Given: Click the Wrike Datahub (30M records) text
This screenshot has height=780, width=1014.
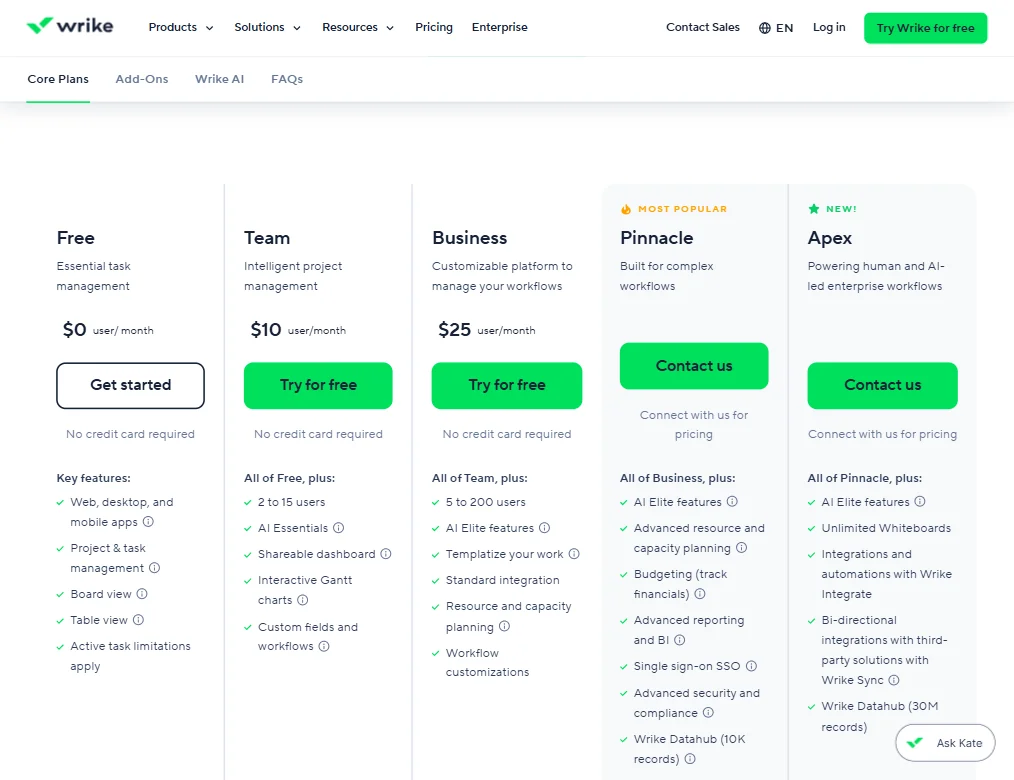Looking at the screenshot, I should click(x=879, y=716).
